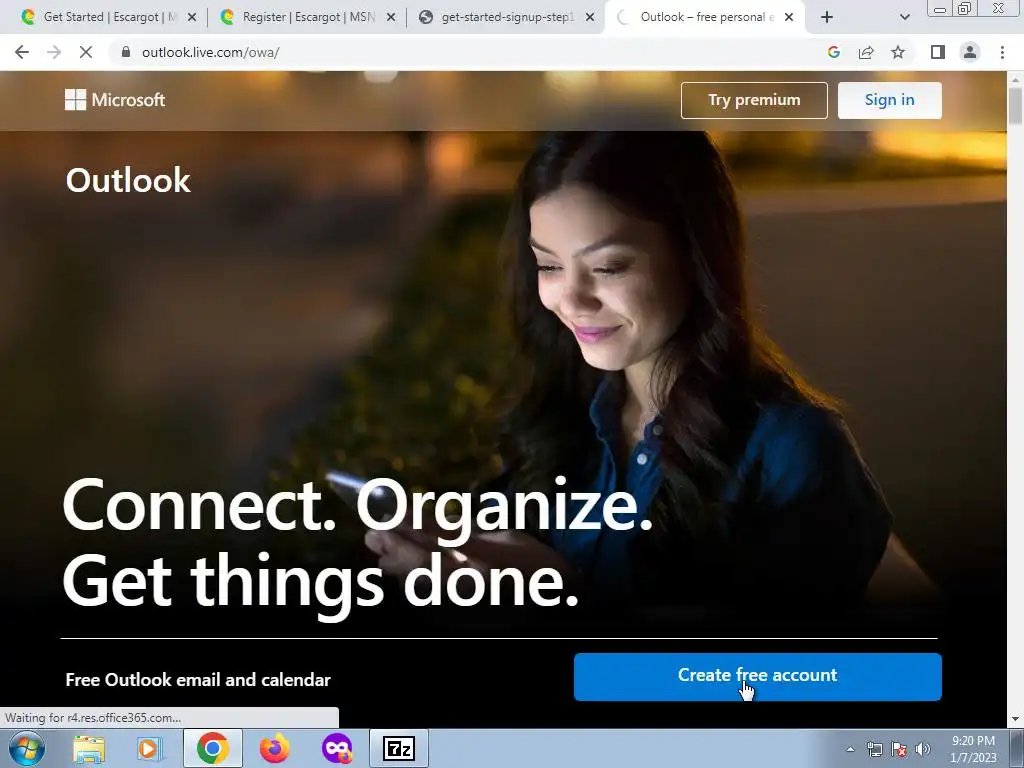Open Windows Explorer from the taskbar
The height and width of the screenshot is (768, 1024).
tap(89, 748)
